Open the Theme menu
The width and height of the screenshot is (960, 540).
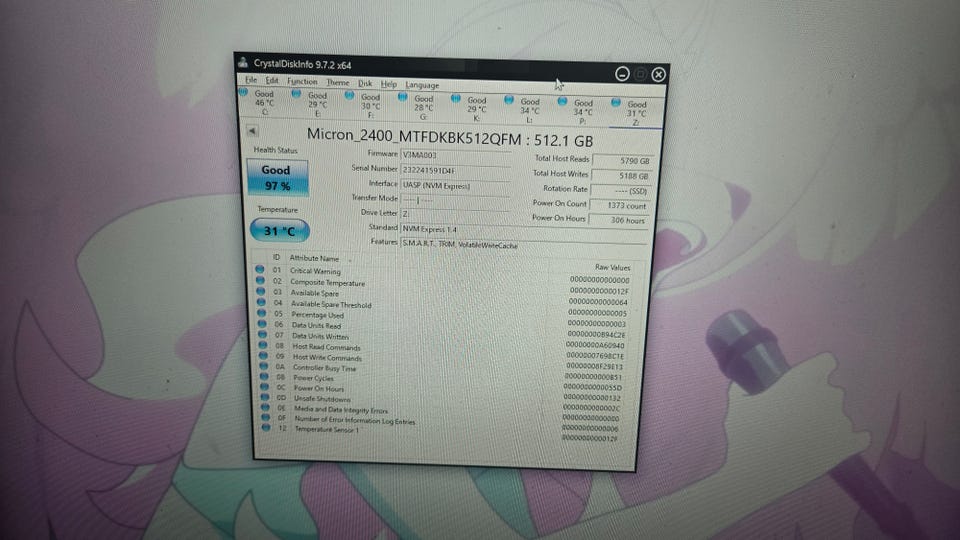(x=337, y=82)
